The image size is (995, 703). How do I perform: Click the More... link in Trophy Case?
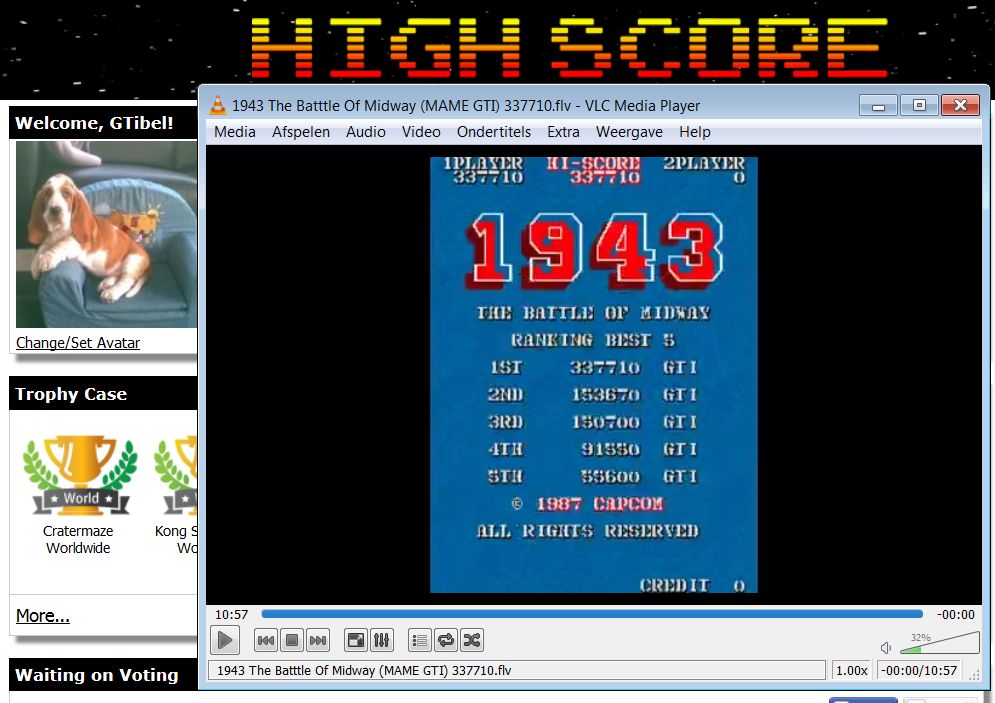point(43,616)
